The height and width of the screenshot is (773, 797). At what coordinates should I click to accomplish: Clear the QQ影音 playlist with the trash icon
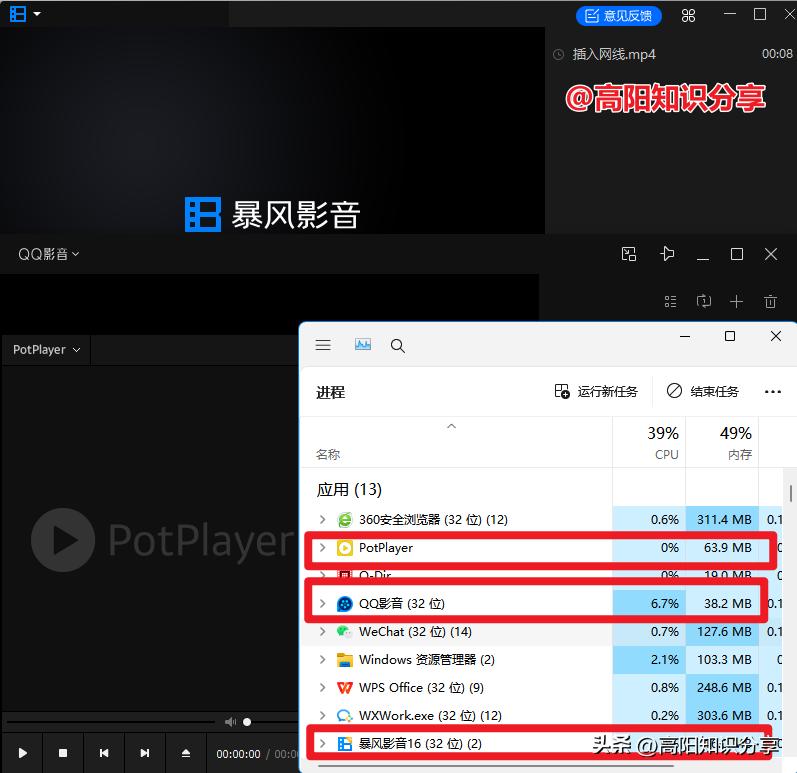pos(770,301)
